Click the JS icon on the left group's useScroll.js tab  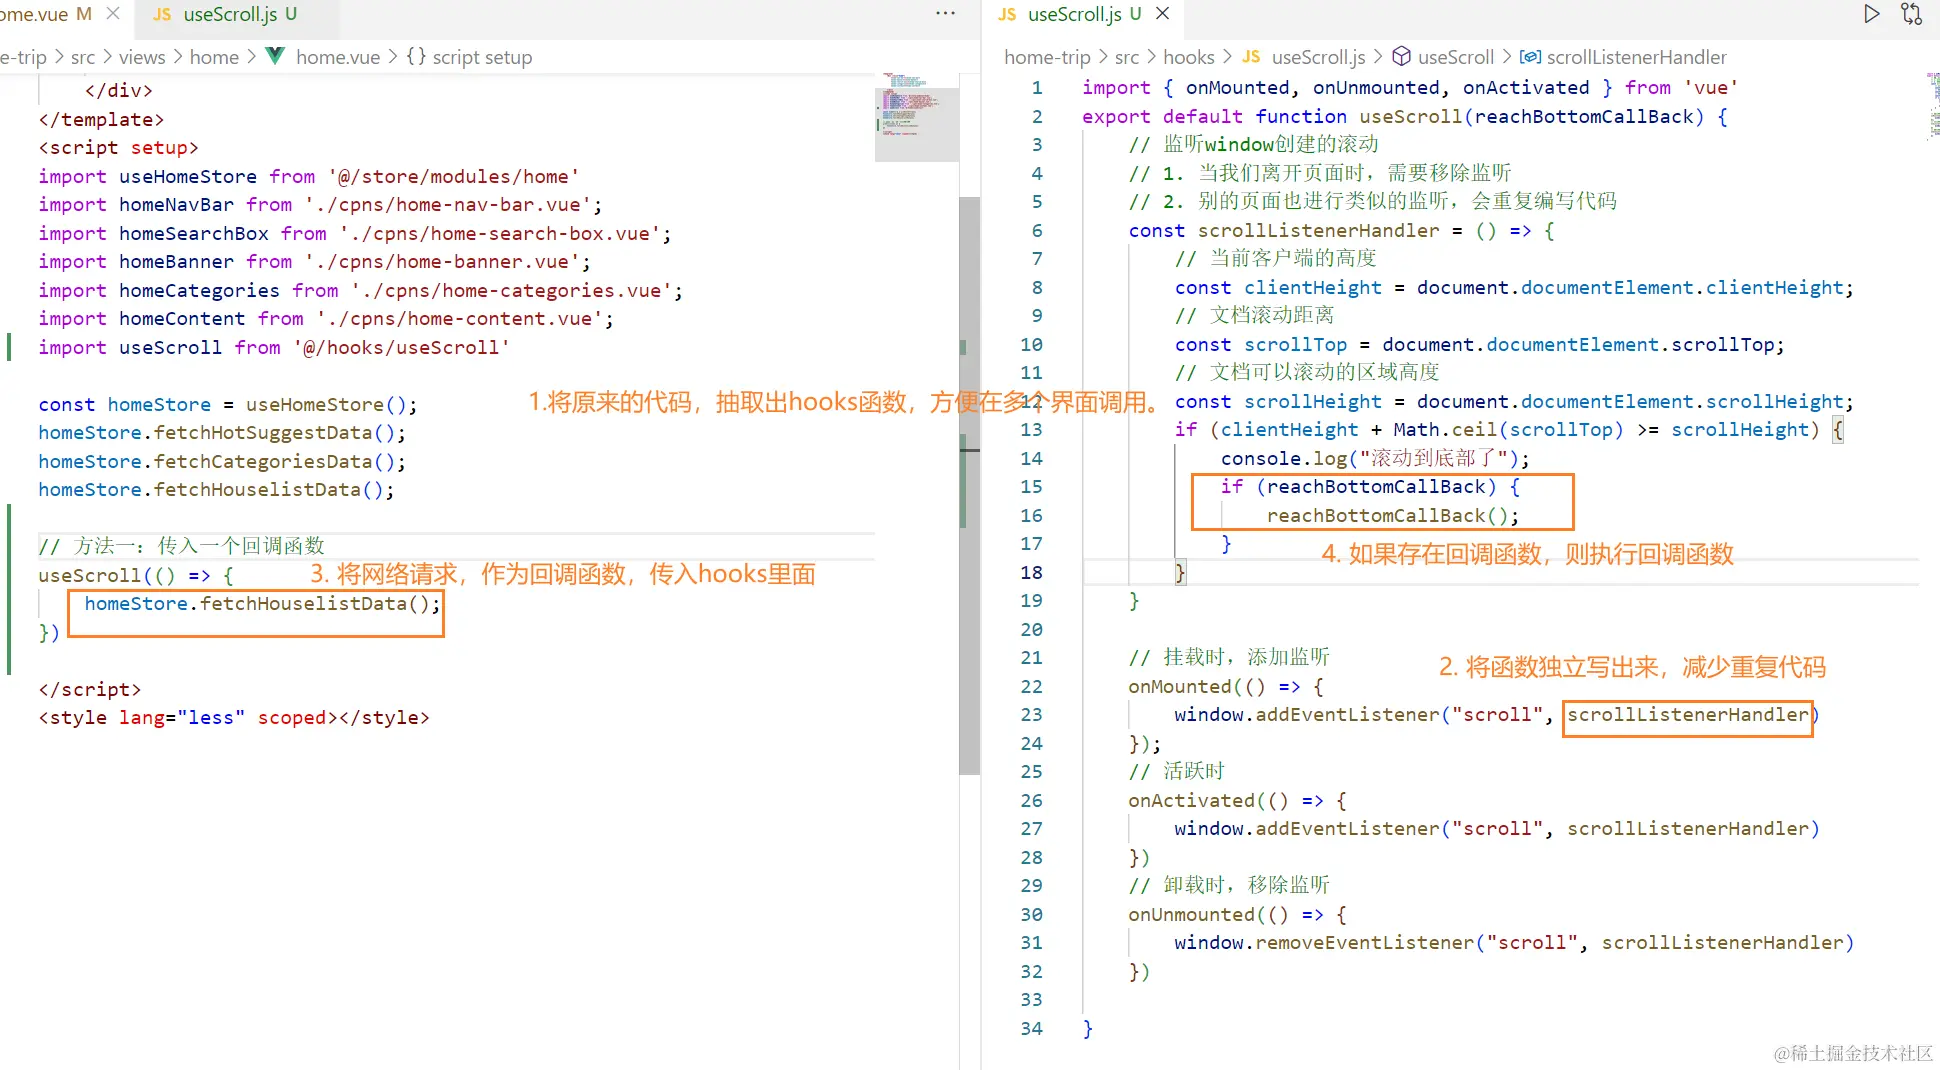click(162, 14)
